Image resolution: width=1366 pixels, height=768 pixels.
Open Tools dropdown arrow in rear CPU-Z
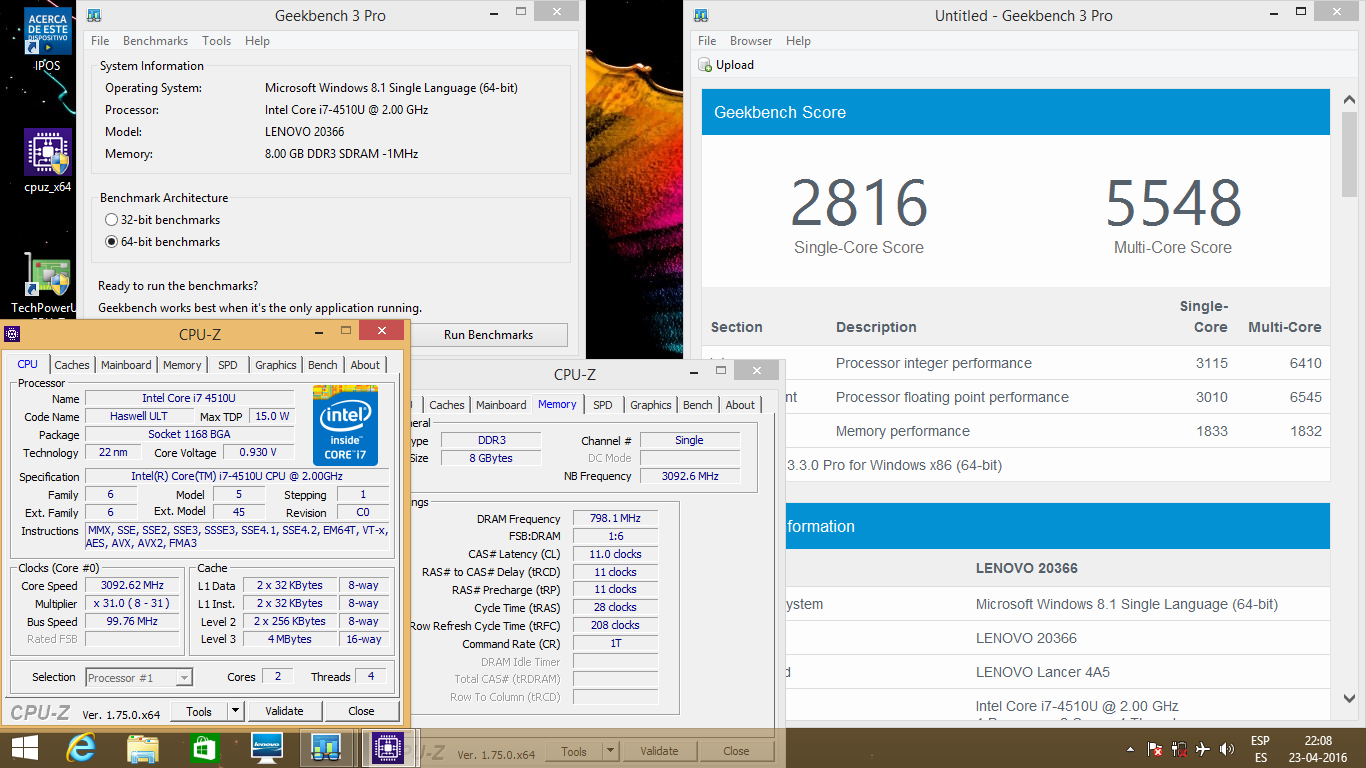(611, 751)
